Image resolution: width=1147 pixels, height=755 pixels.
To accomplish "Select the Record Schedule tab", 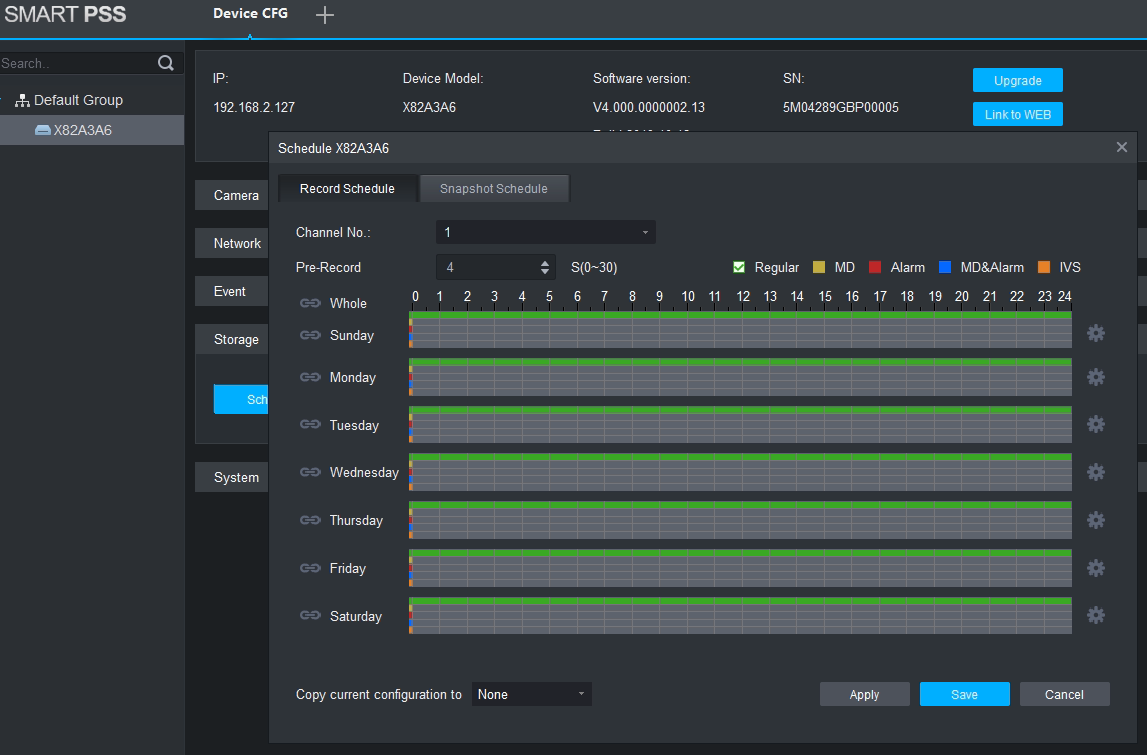I will pyautogui.click(x=347, y=189).
